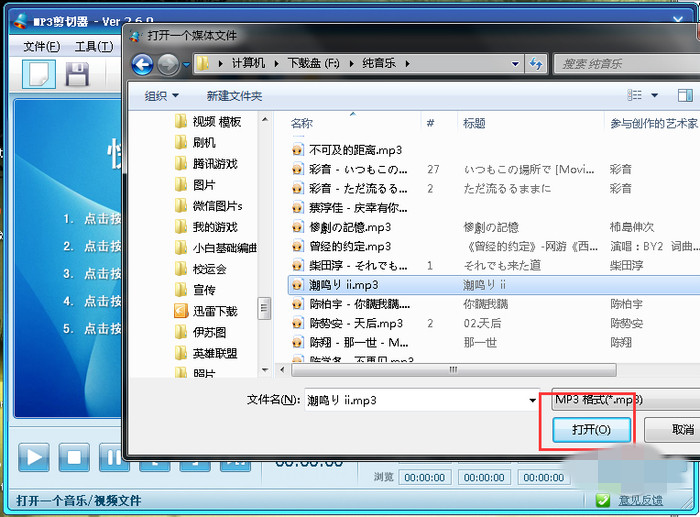Sort by the 标题 column header

tap(474, 123)
